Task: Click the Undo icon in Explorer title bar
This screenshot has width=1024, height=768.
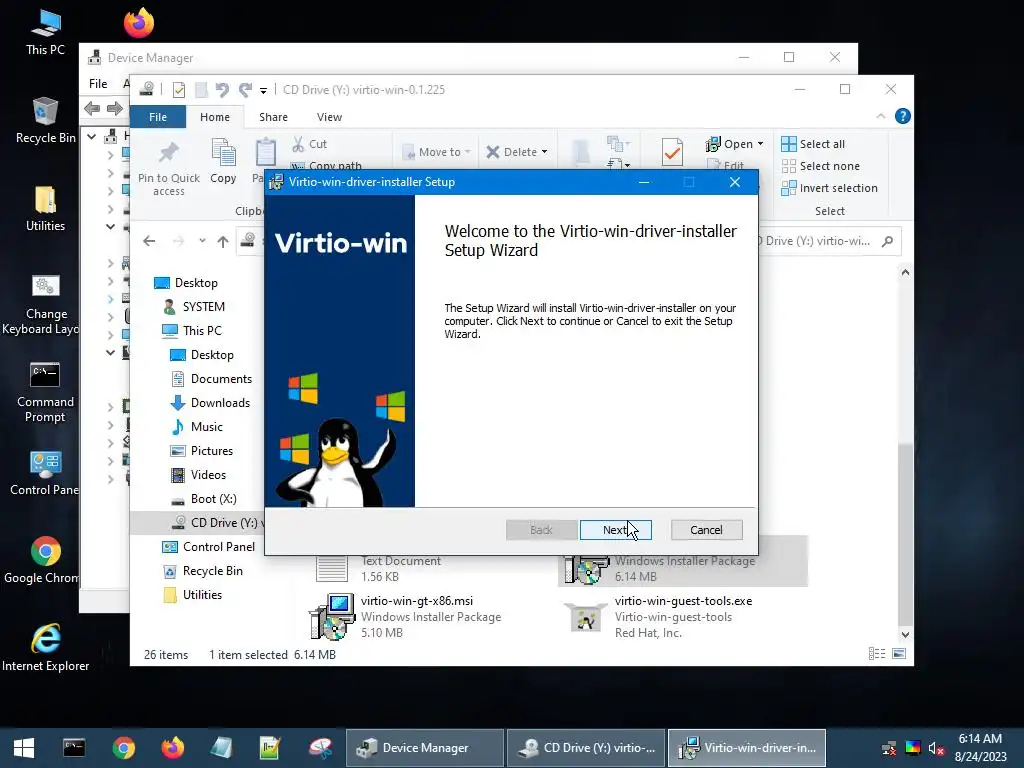Action: pos(222,89)
